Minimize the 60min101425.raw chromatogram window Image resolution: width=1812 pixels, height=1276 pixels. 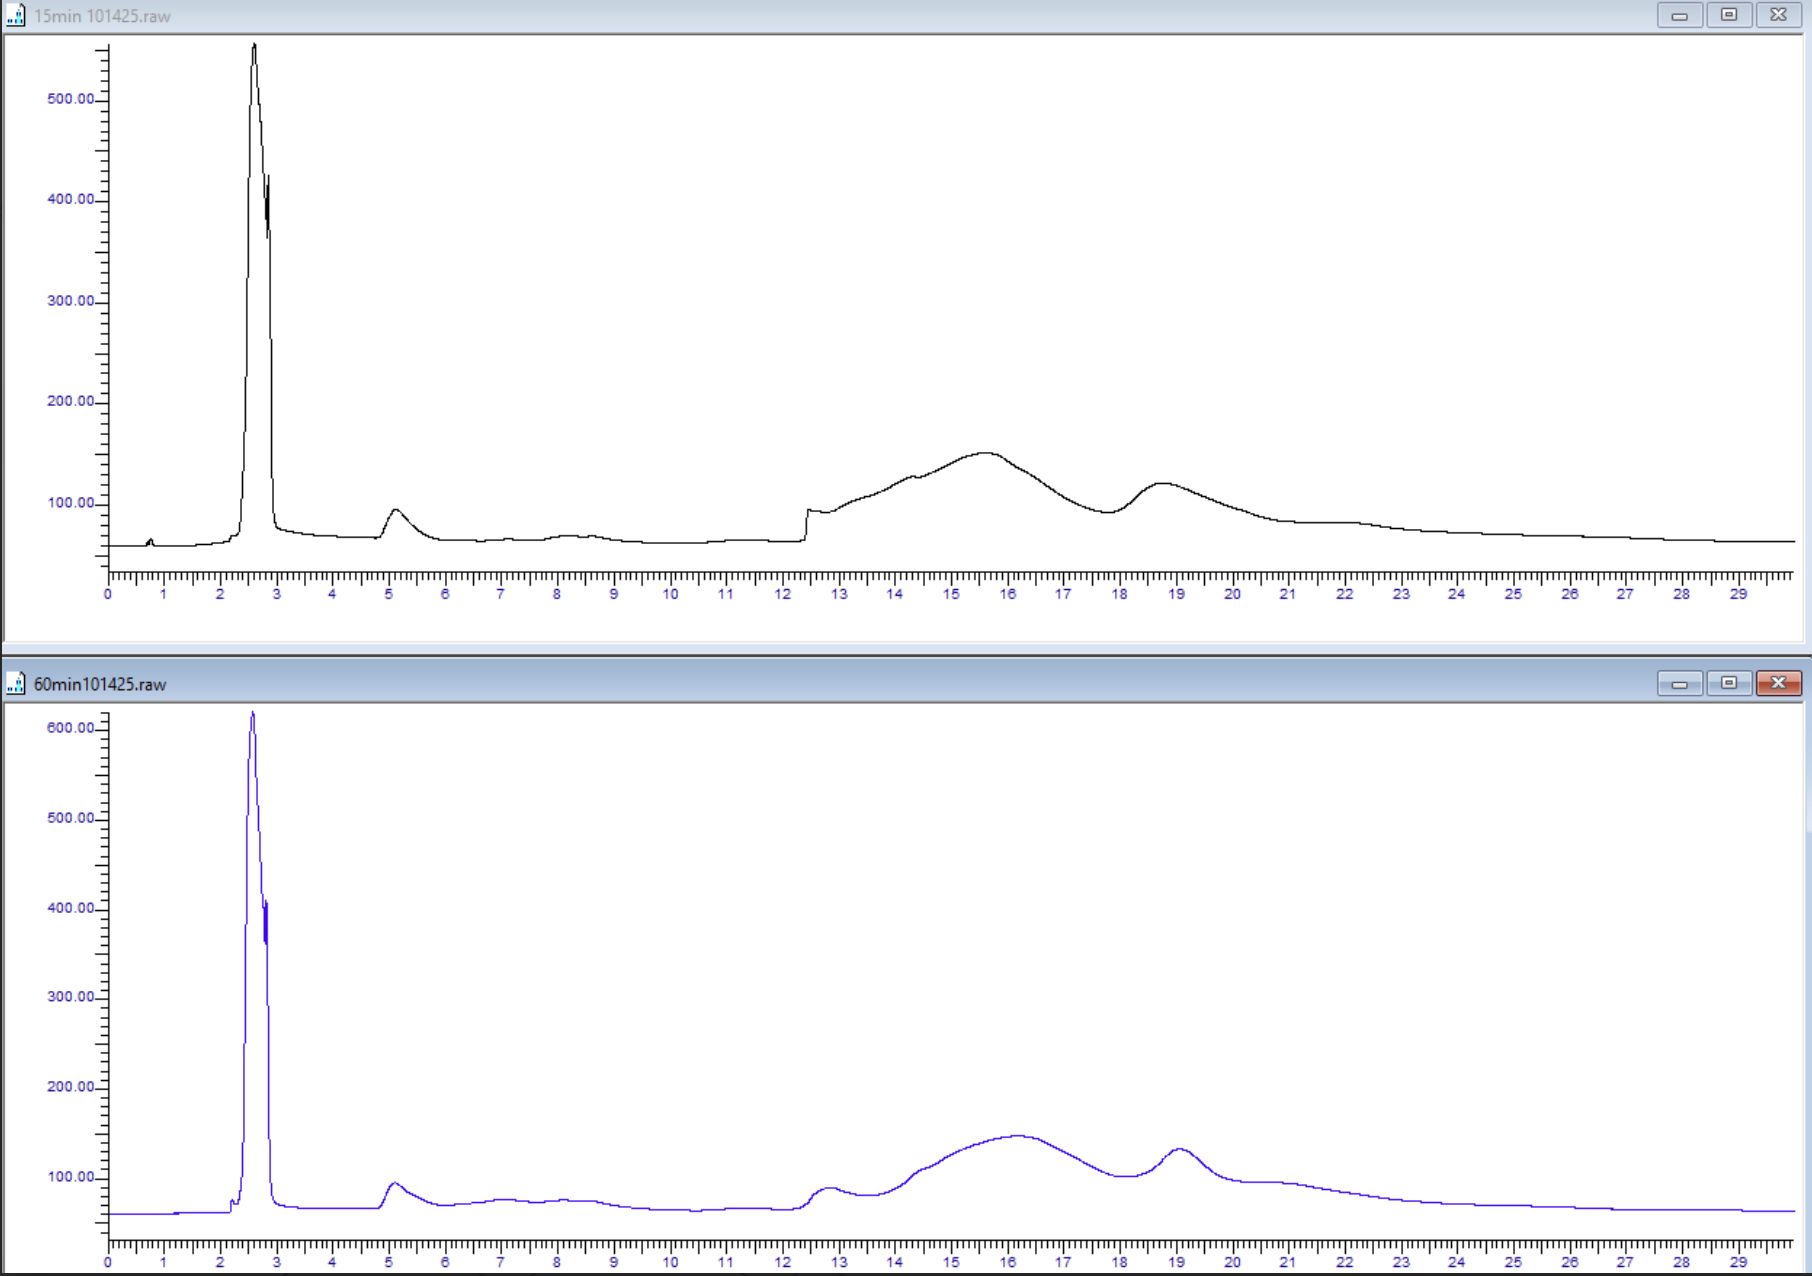pos(1679,684)
